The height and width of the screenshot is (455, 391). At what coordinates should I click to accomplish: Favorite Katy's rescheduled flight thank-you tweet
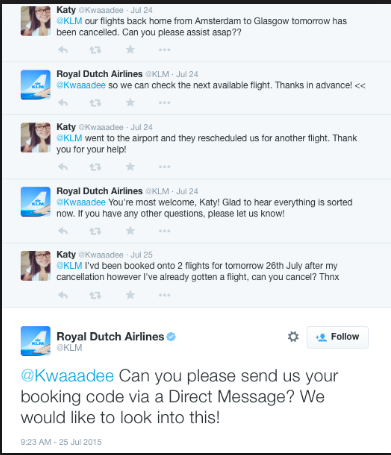pos(130,166)
